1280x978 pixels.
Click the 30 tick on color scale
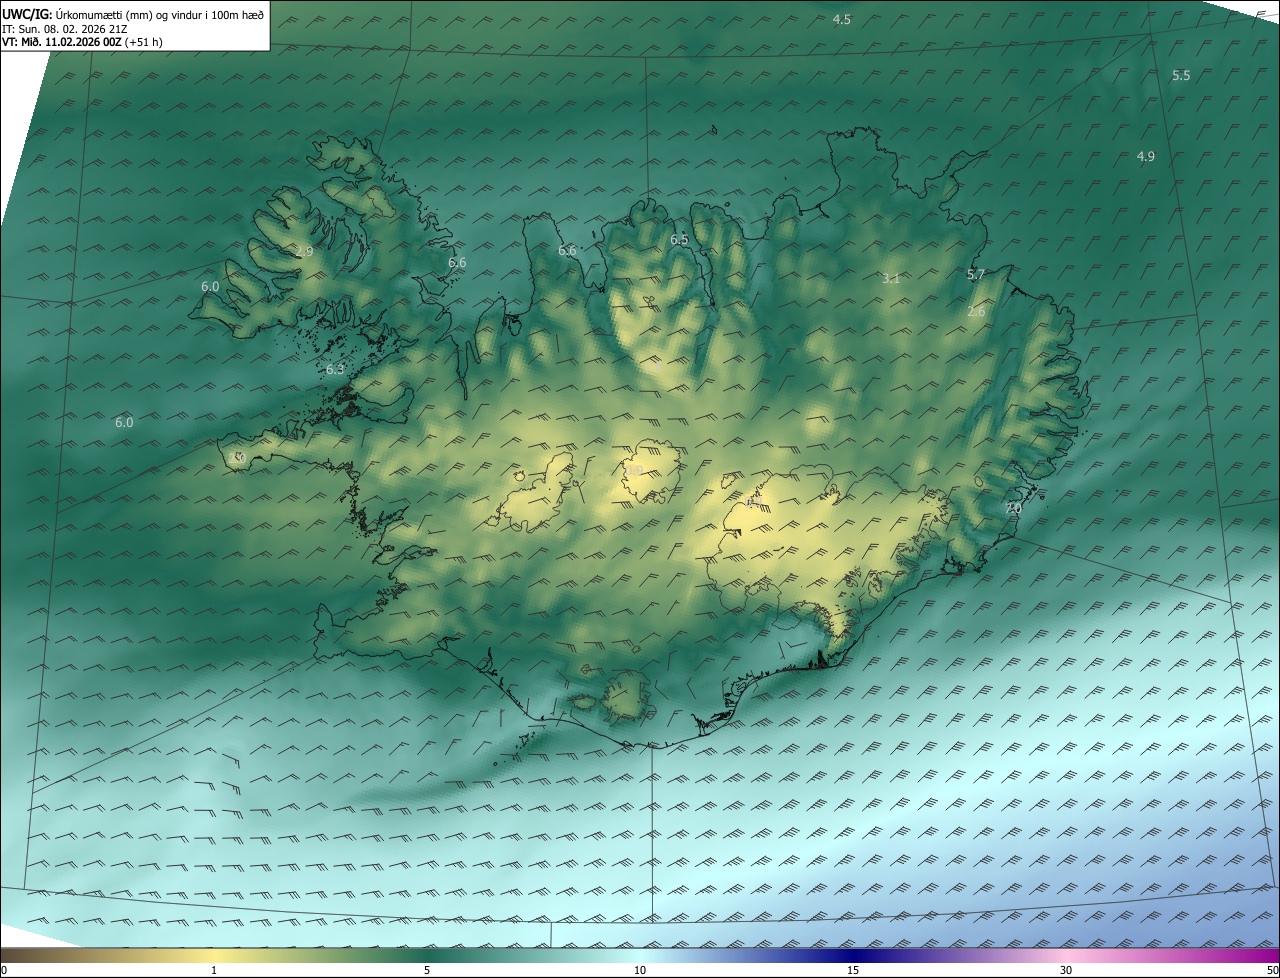click(1066, 970)
